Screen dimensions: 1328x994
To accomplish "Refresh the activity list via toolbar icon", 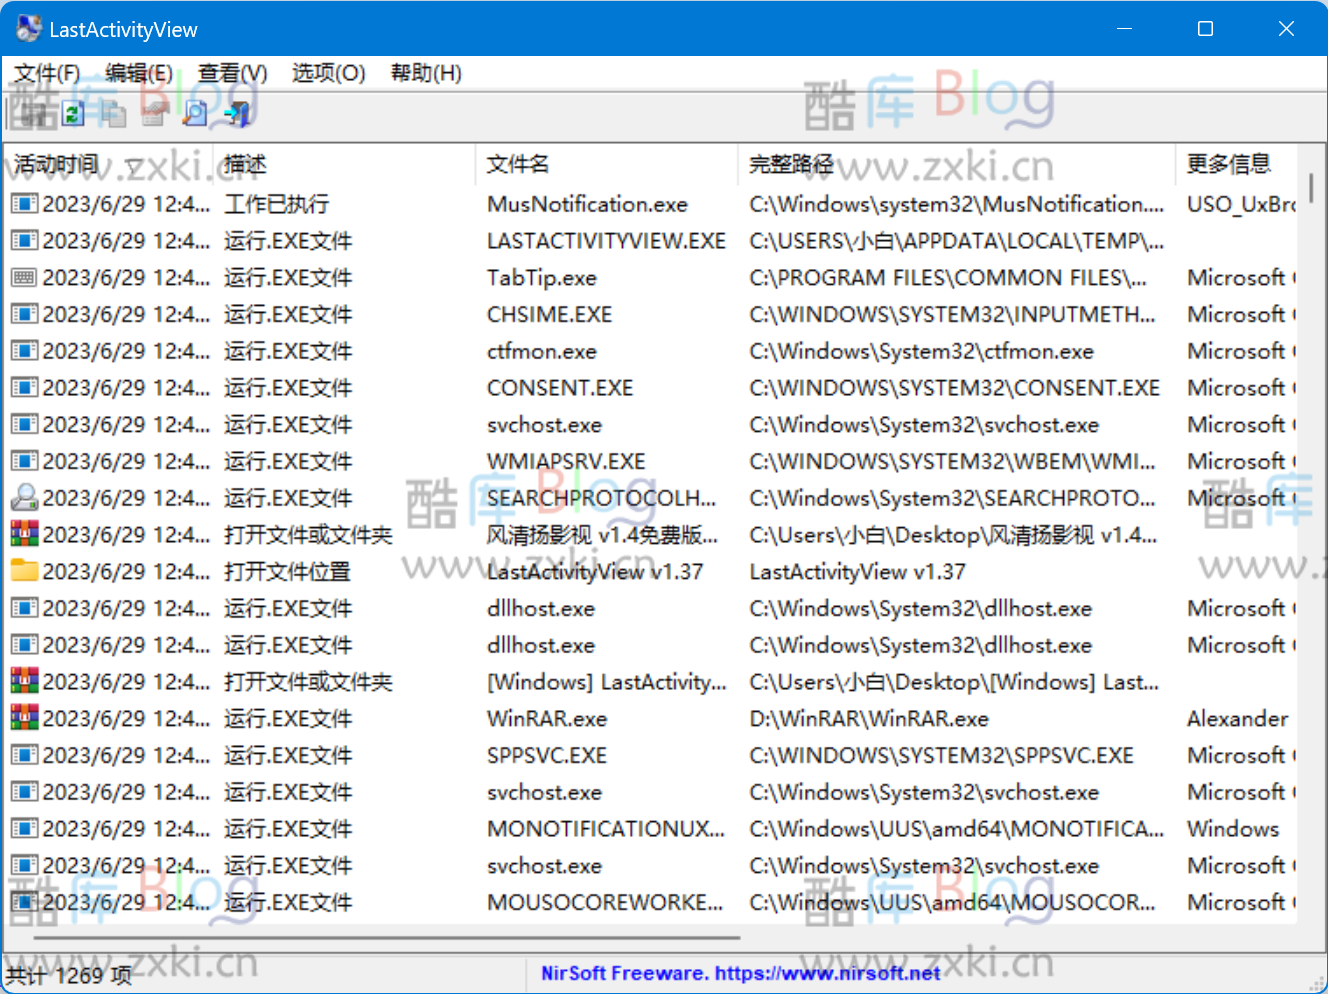I will point(72,113).
